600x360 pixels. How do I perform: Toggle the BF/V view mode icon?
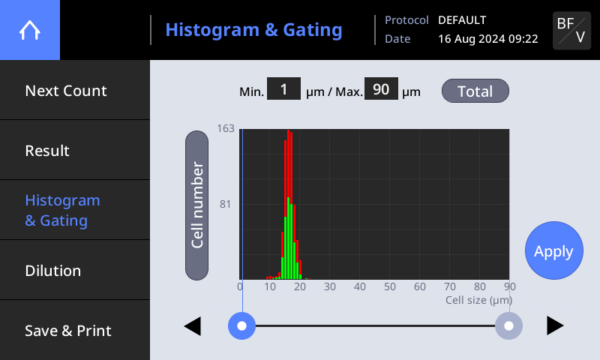click(x=572, y=31)
